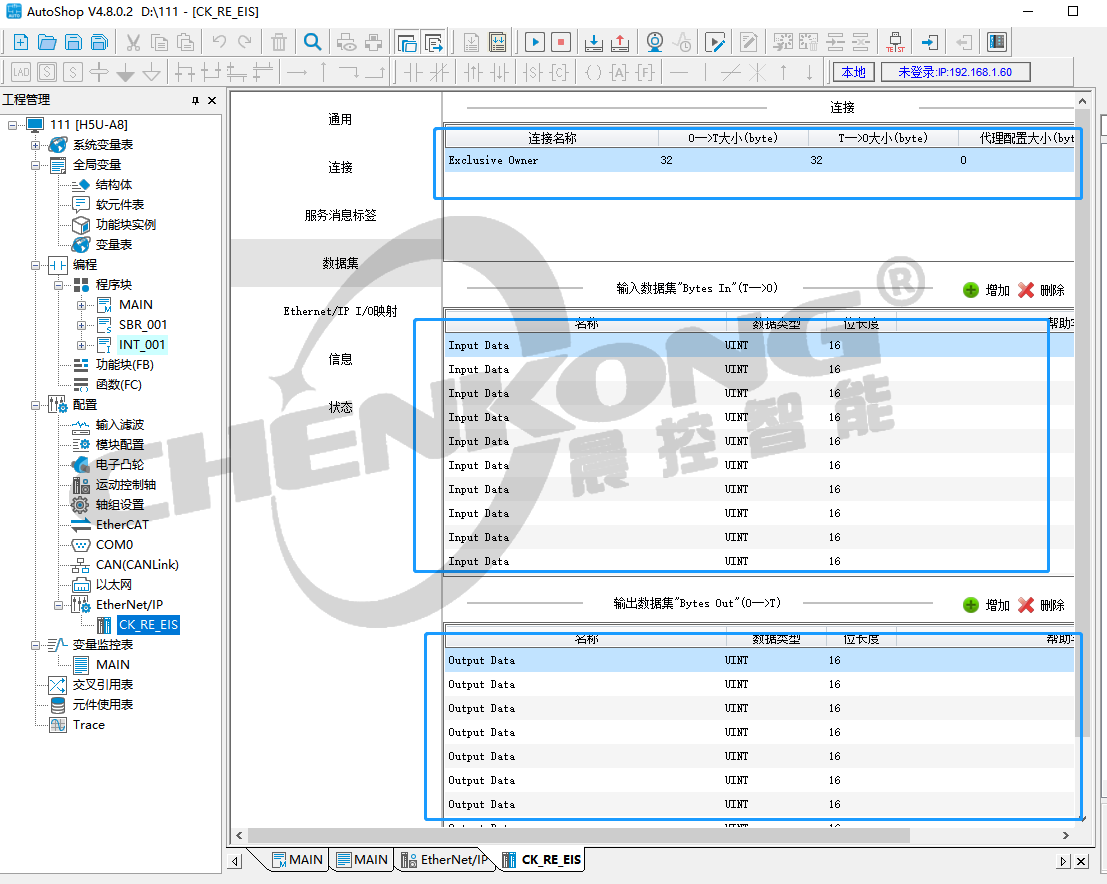Create a new project file
Image resolution: width=1107 pixels, height=884 pixels.
pos(21,42)
